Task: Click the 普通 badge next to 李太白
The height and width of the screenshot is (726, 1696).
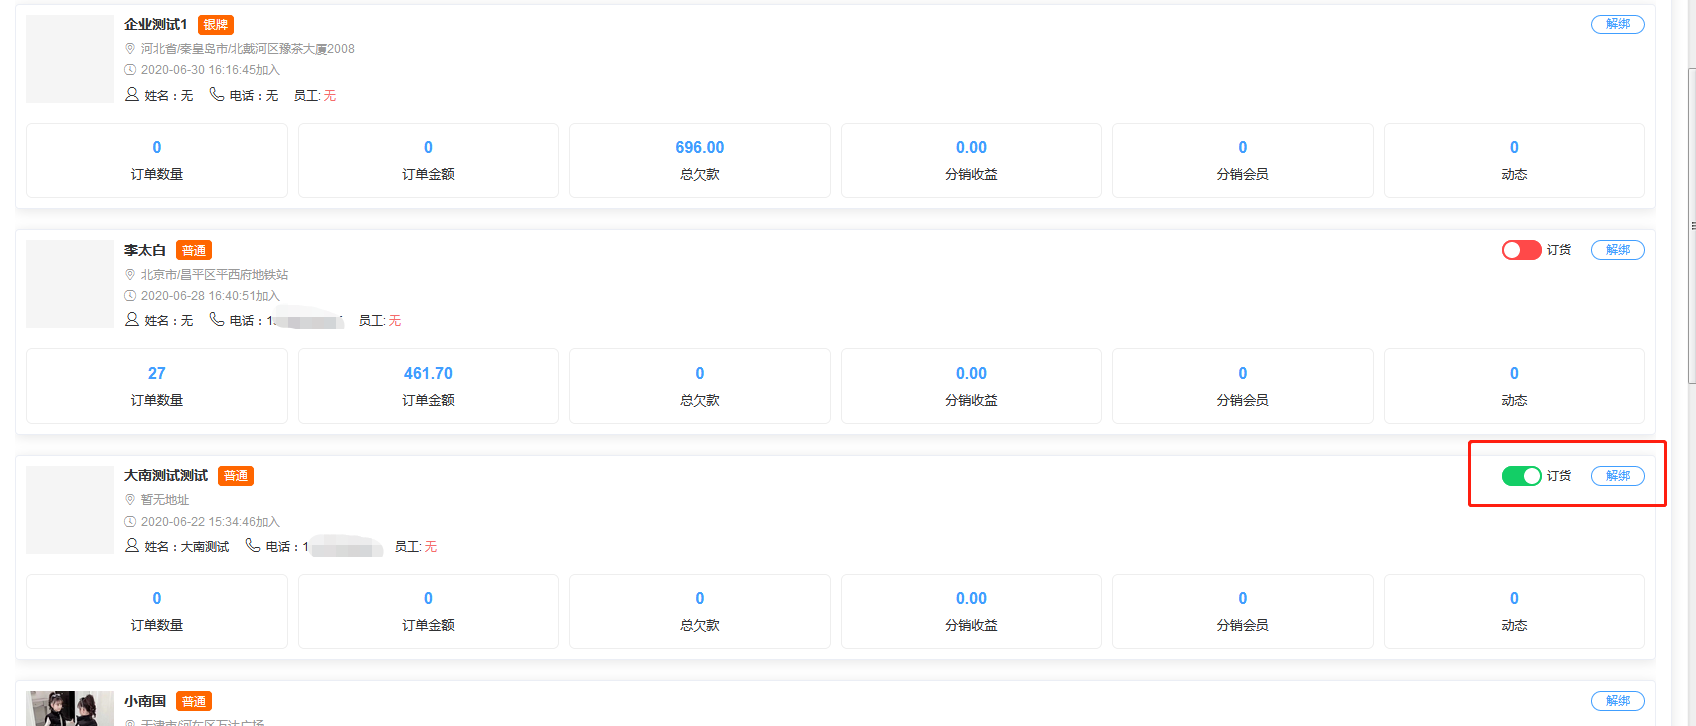Action: pos(194,251)
